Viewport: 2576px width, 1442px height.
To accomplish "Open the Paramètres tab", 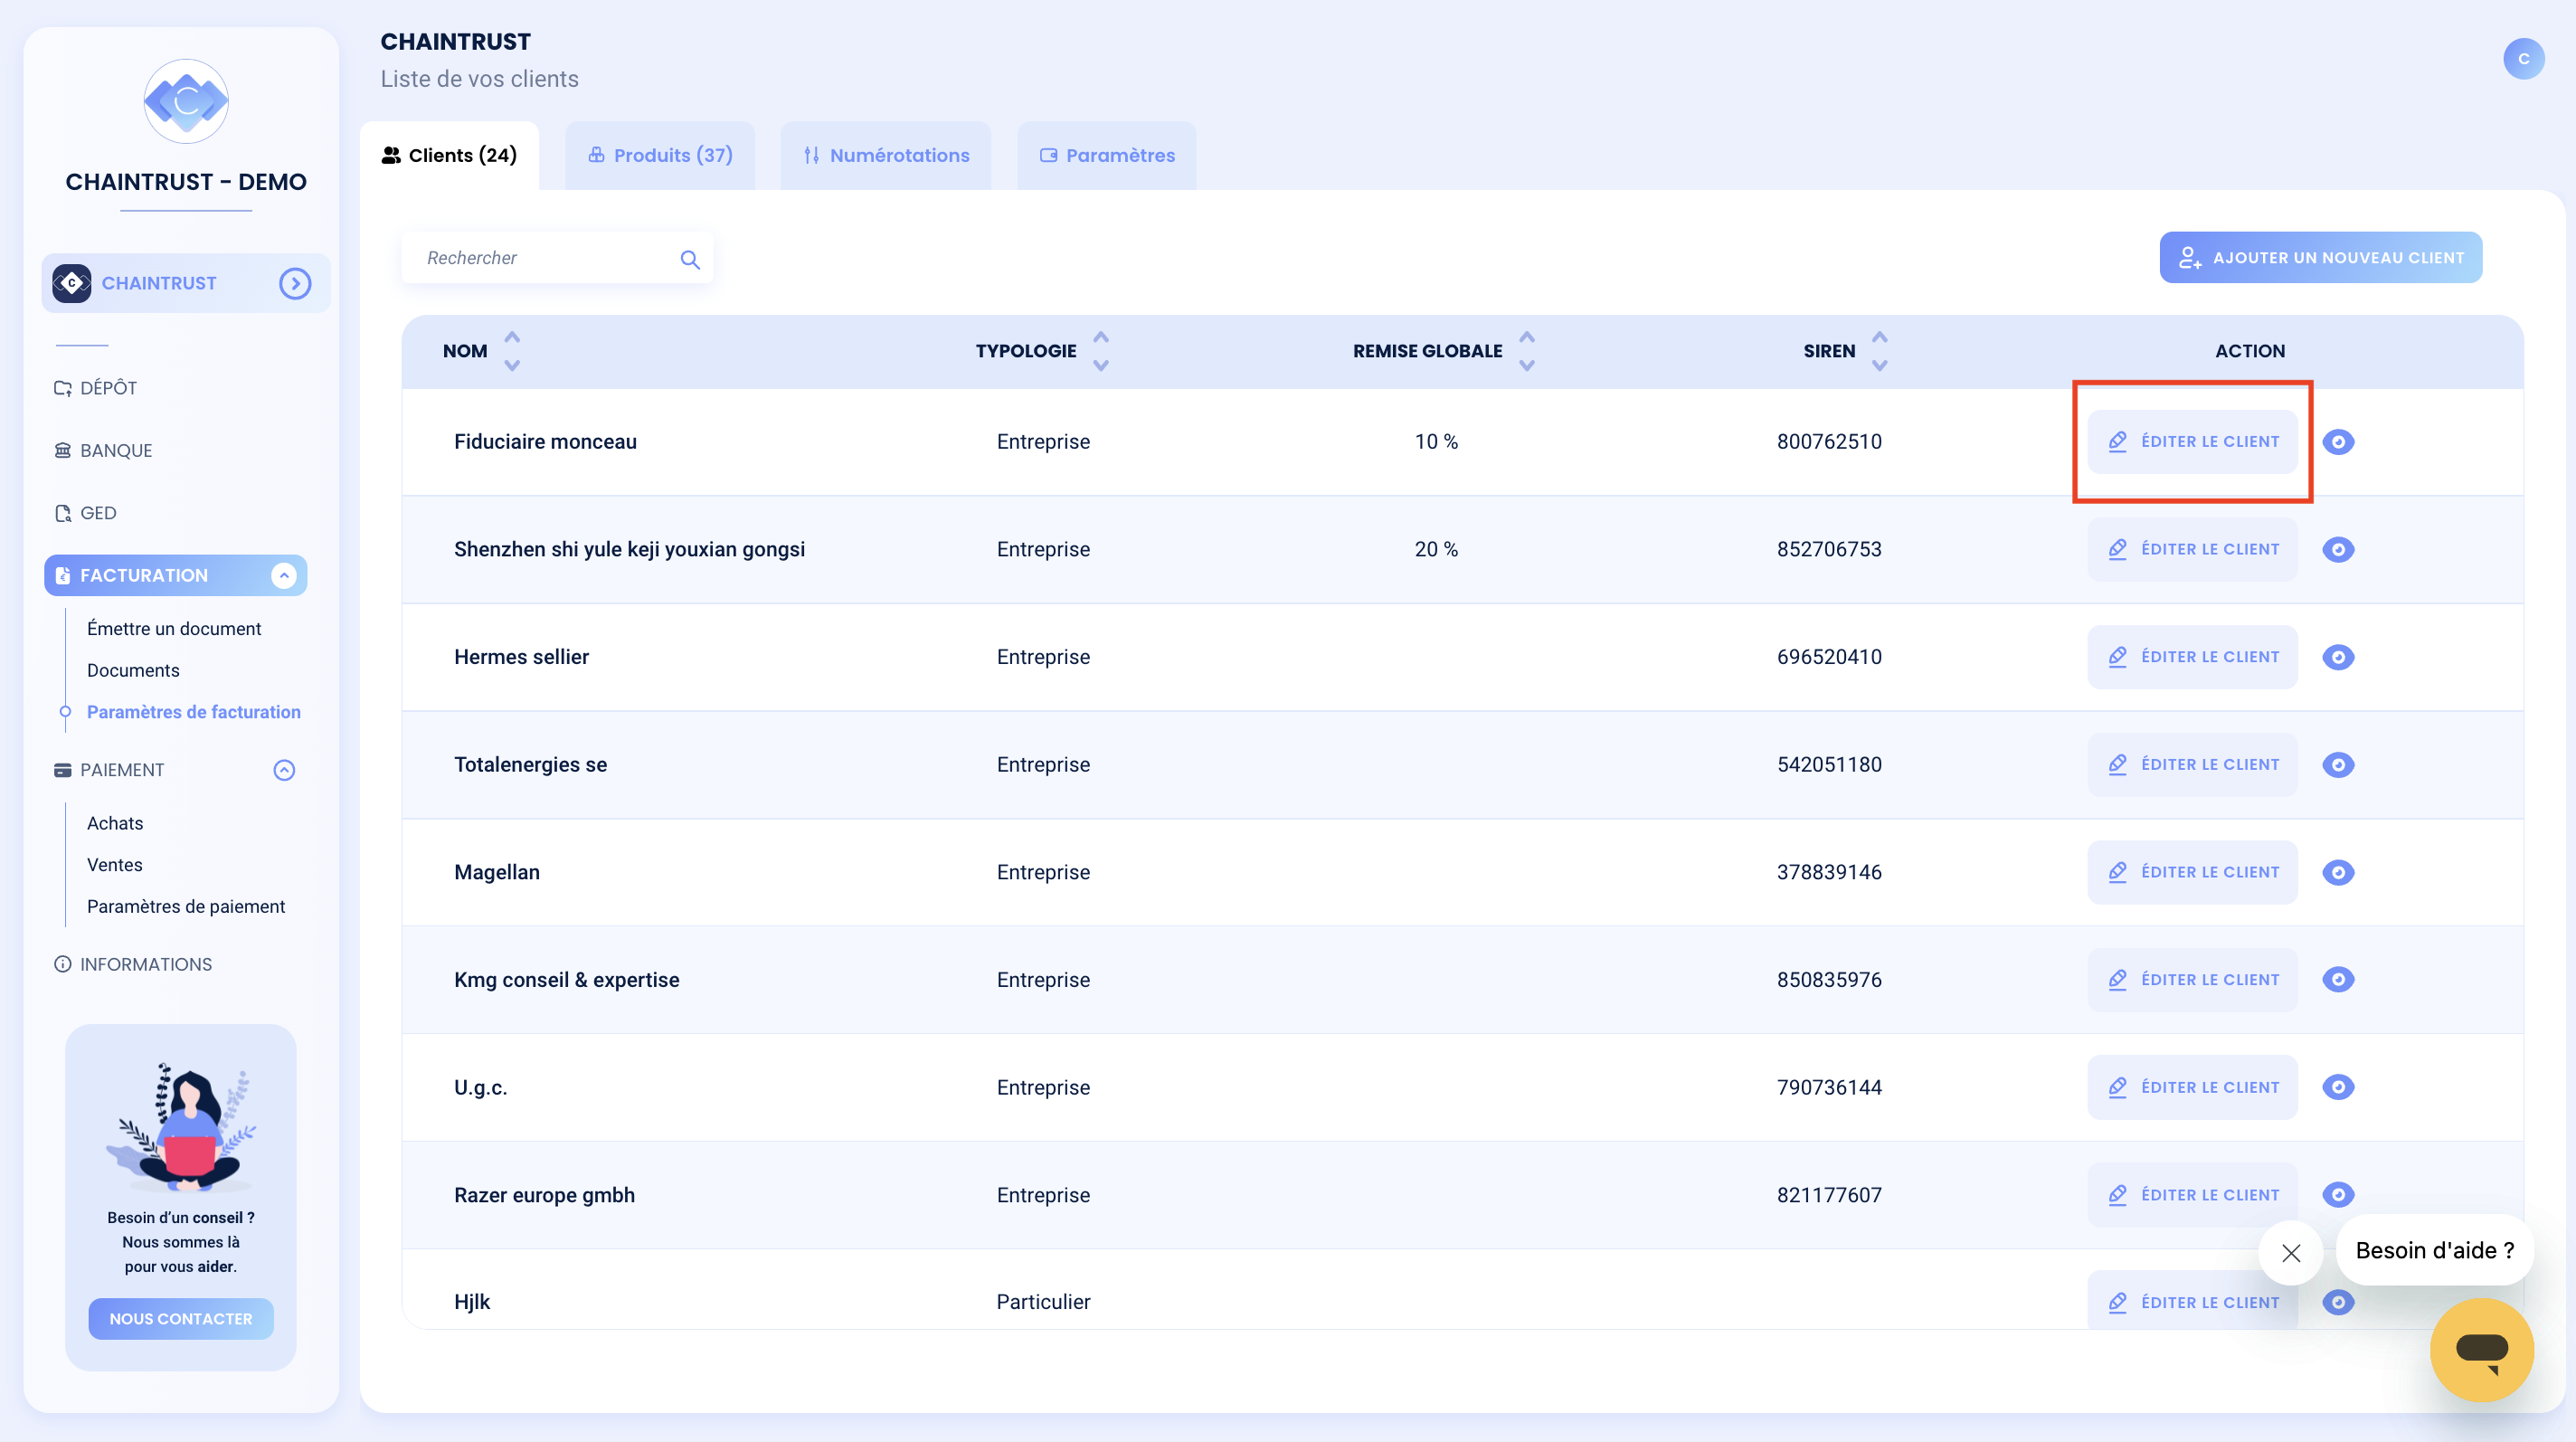I will 1107,155.
